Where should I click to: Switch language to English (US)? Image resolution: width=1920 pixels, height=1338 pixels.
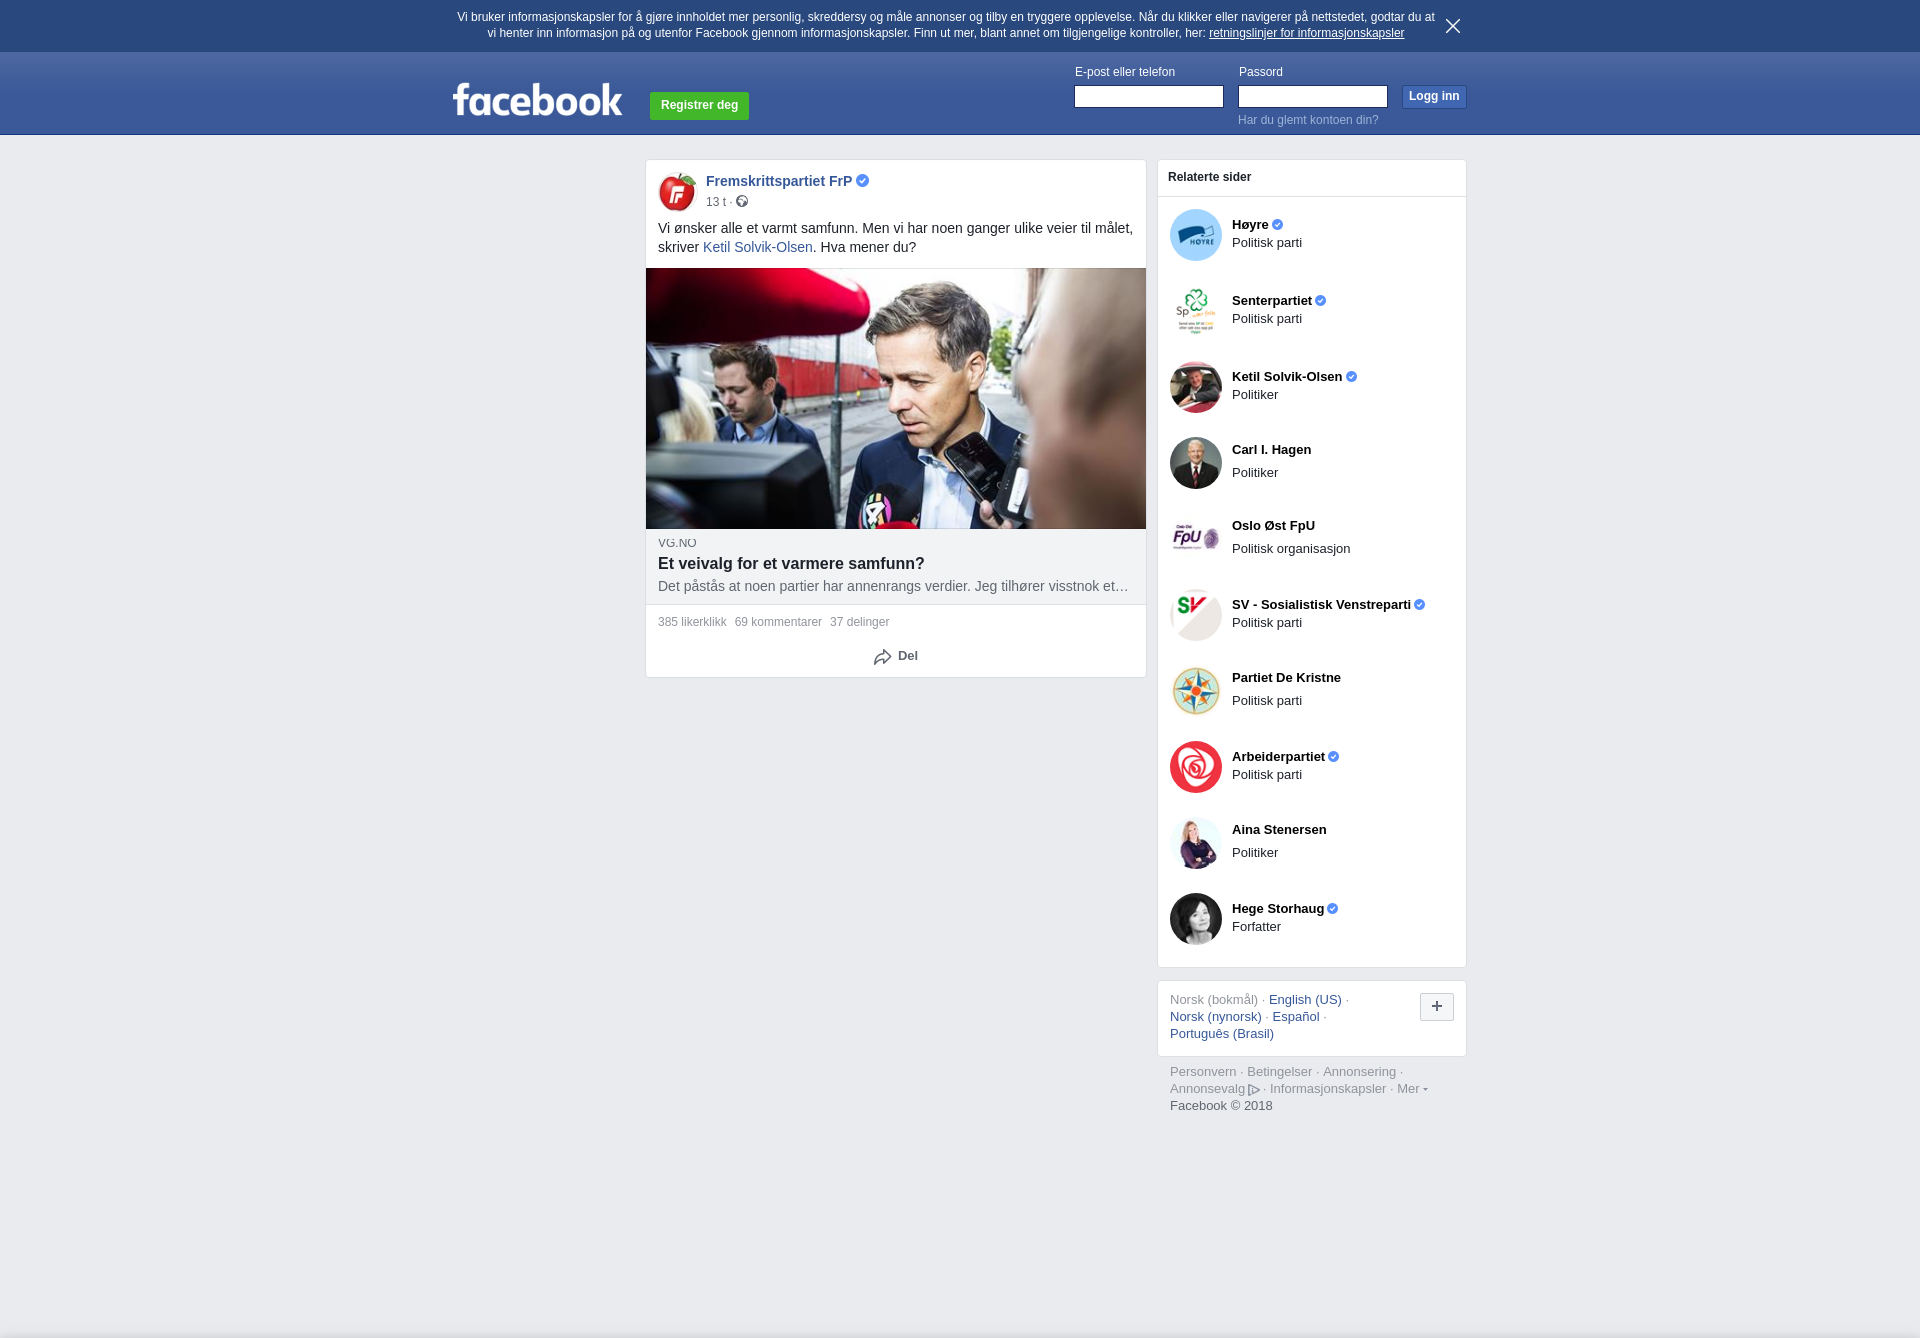pyautogui.click(x=1305, y=1000)
